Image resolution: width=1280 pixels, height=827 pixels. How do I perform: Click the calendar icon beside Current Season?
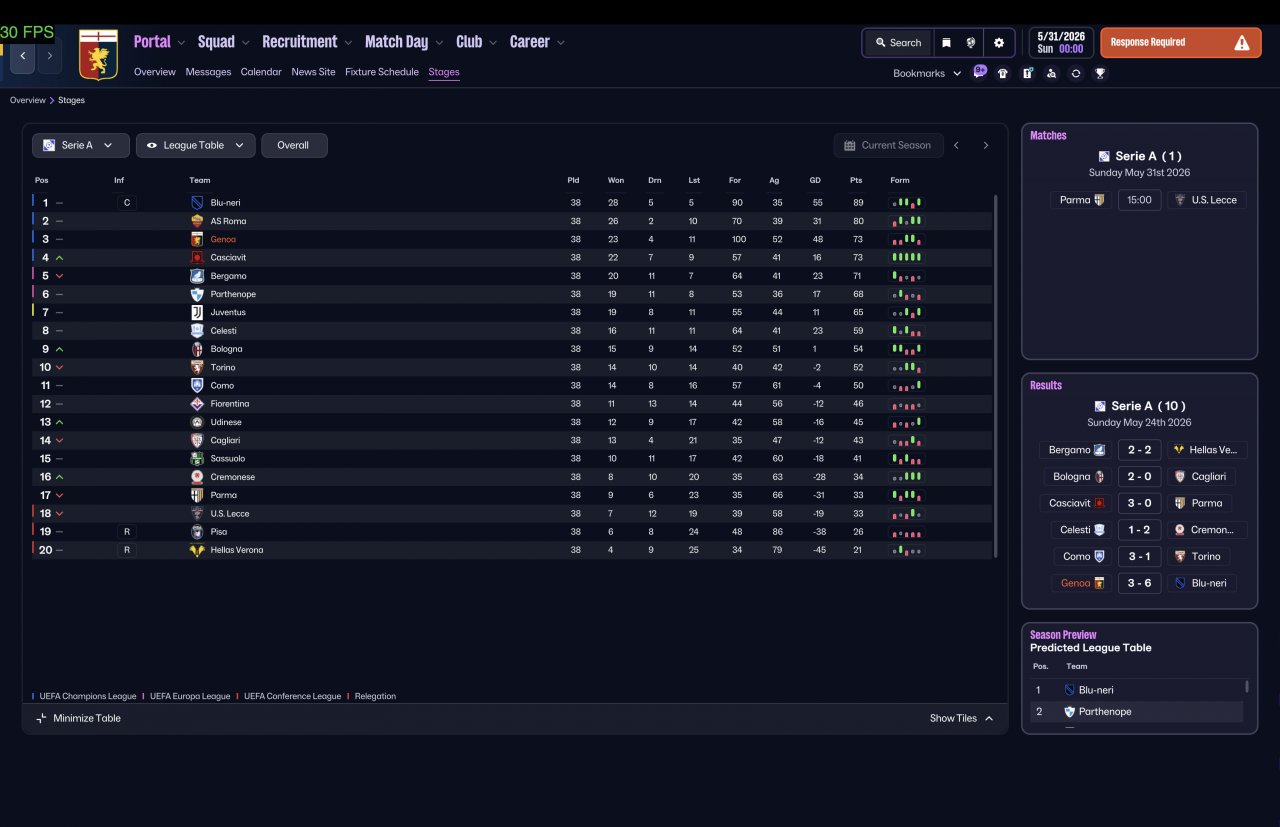coord(850,145)
